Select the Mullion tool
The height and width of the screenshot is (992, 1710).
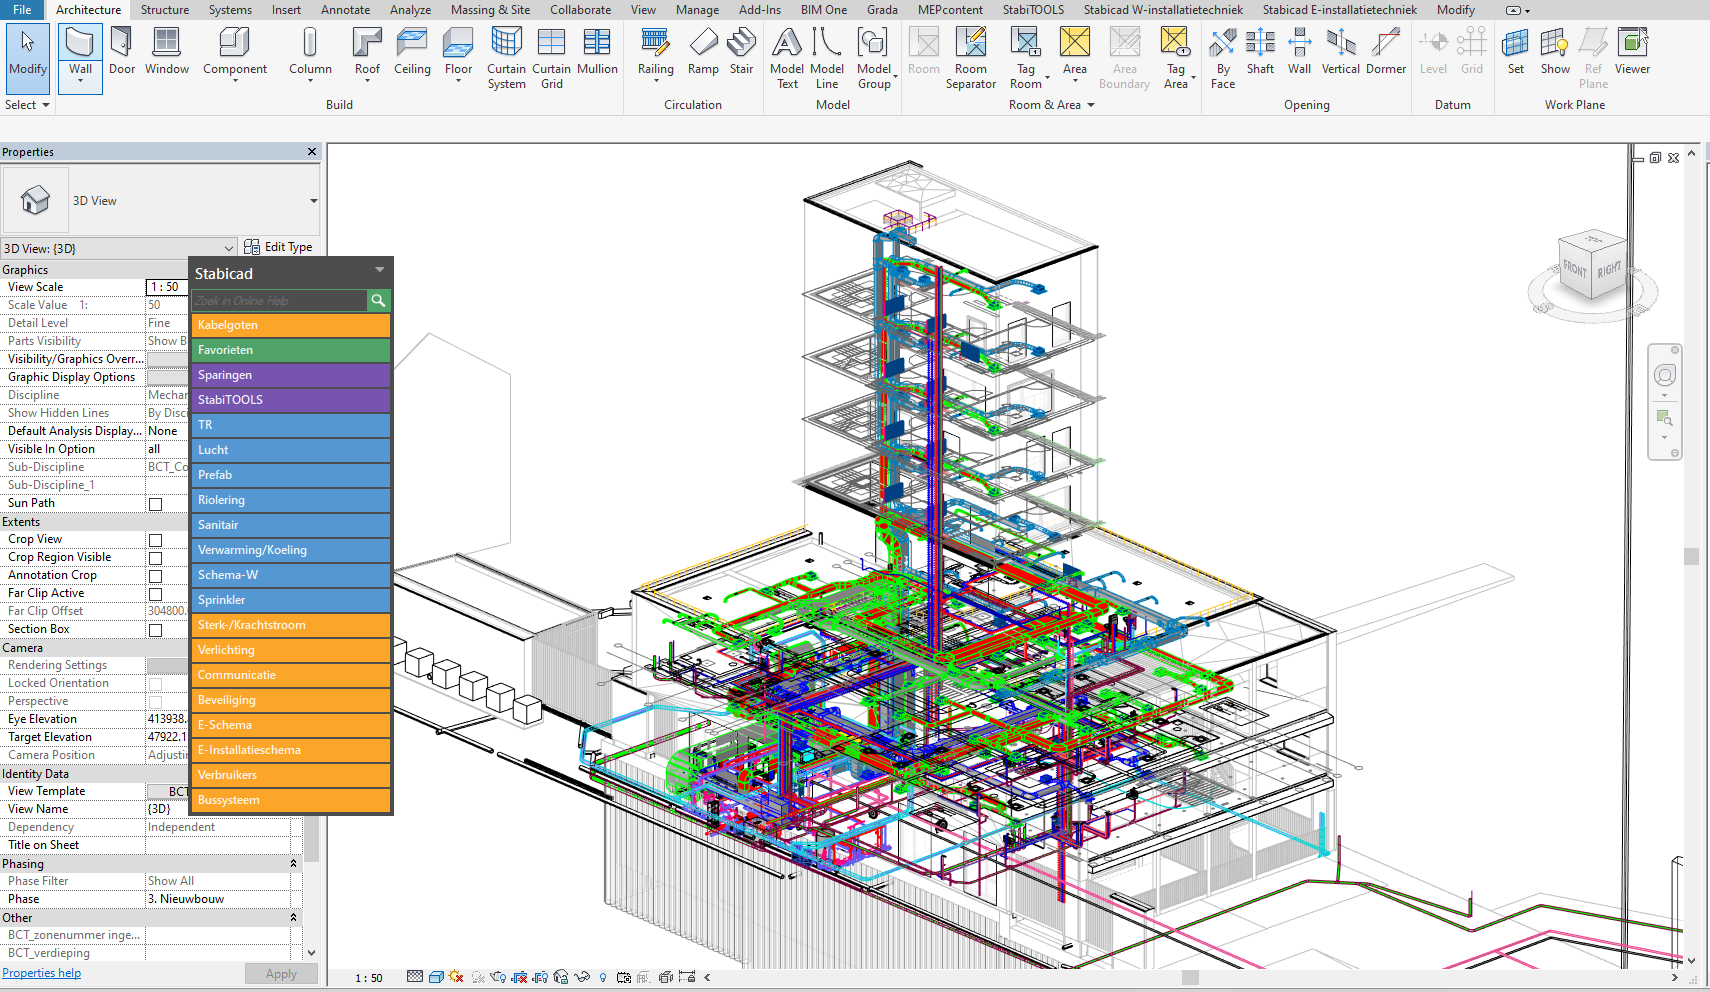(597, 52)
